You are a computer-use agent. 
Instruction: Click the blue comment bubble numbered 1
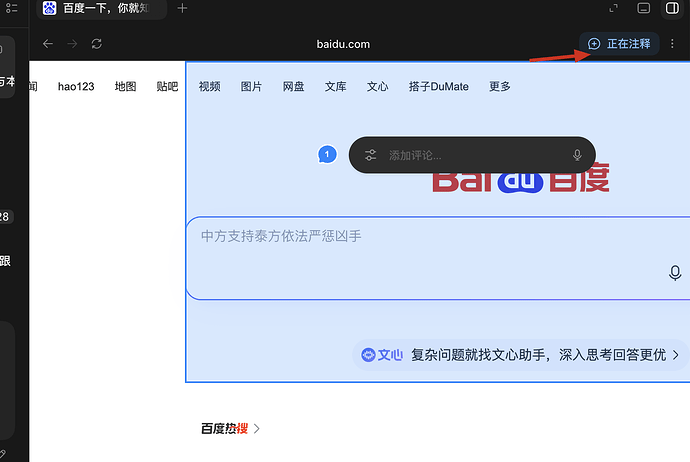tap(327, 154)
